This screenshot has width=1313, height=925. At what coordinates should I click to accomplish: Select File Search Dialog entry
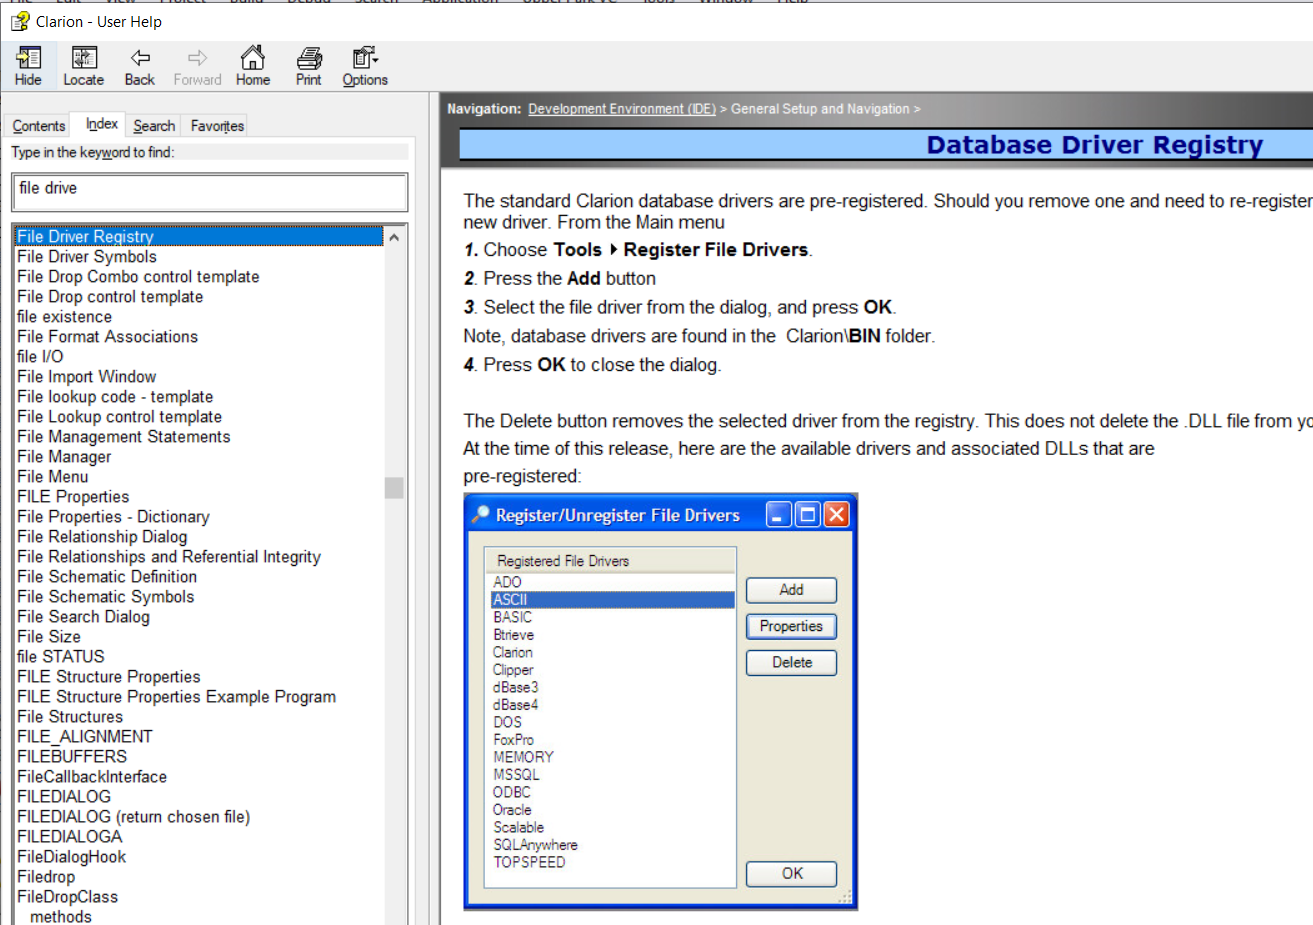(x=83, y=617)
